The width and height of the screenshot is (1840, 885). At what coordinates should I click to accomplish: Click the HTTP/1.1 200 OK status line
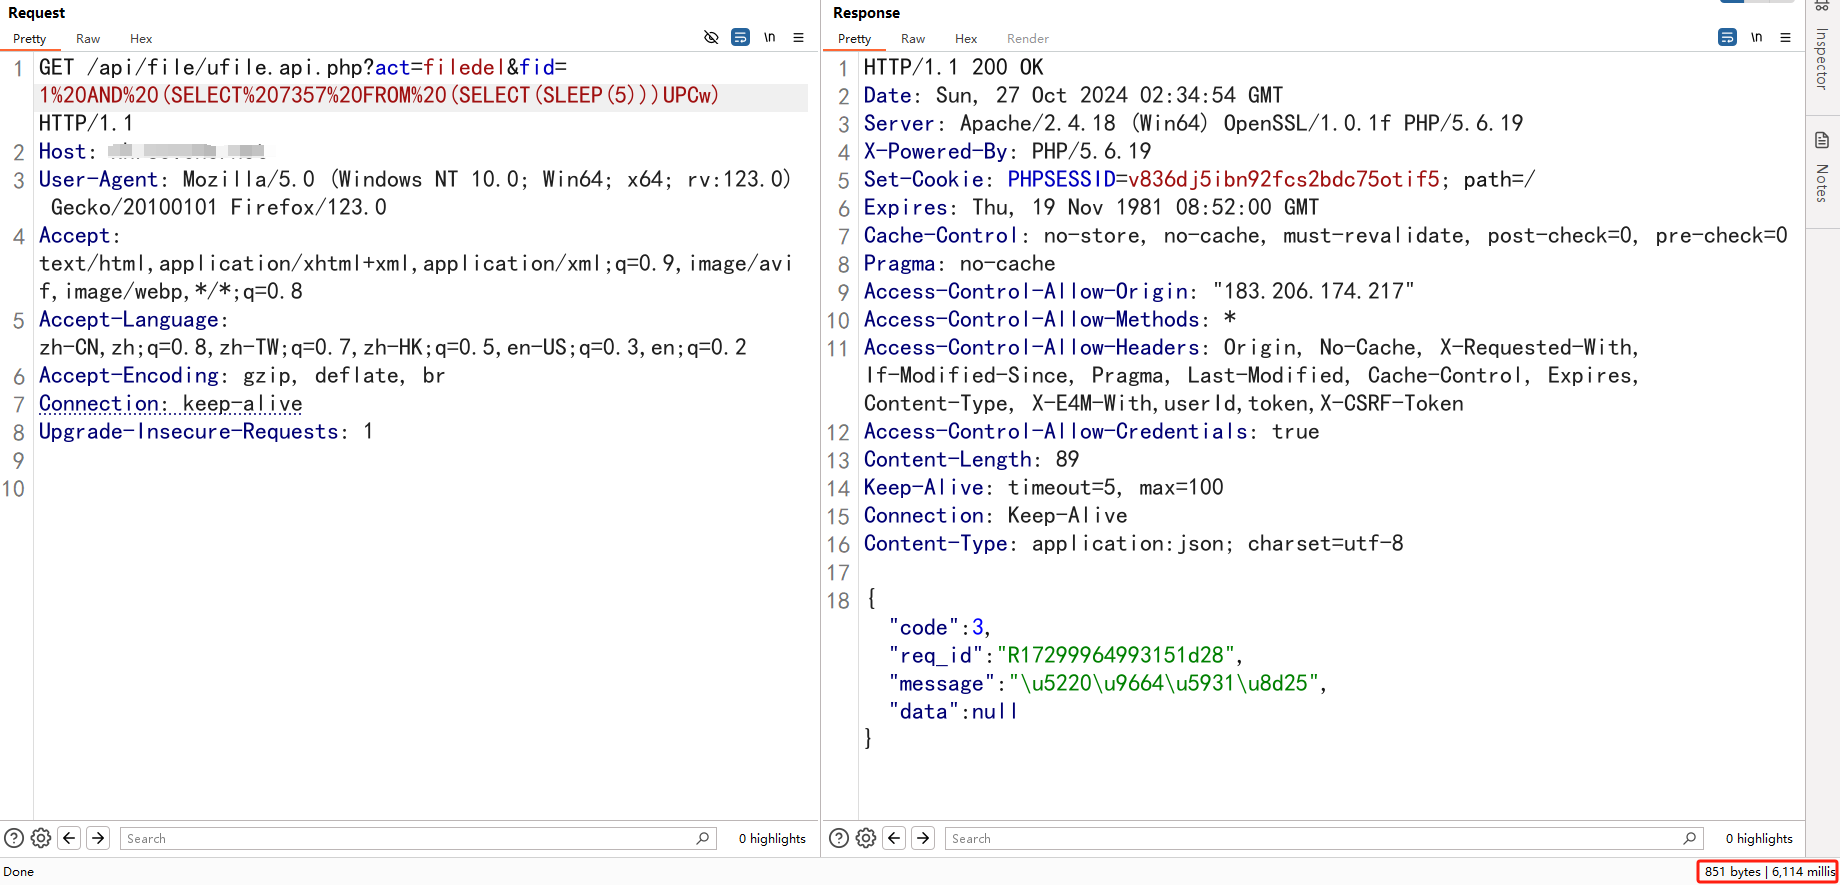pos(953,67)
